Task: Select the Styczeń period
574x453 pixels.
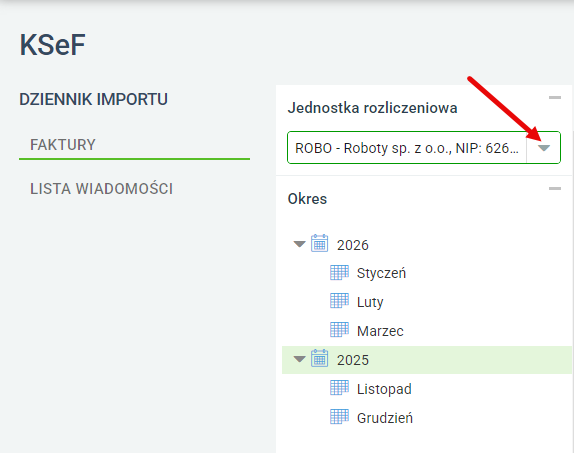Action: pyautogui.click(x=381, y=273)
